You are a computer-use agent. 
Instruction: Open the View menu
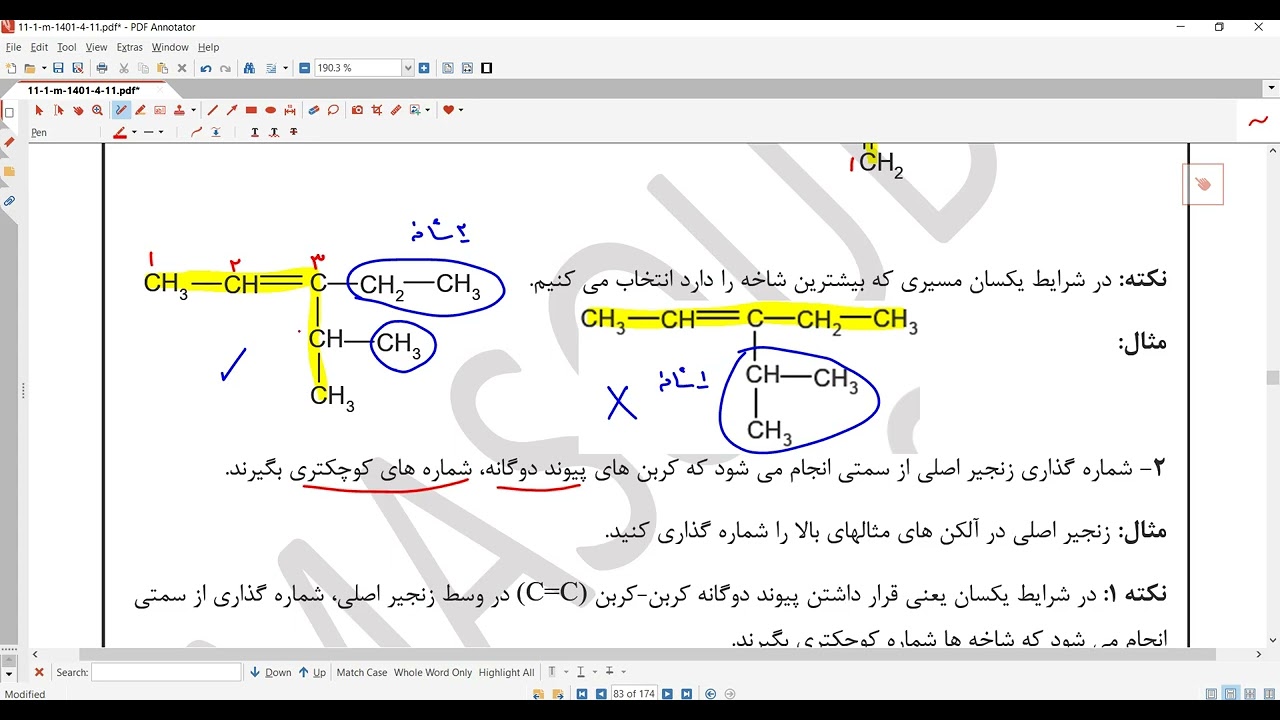tap(96, 47)
